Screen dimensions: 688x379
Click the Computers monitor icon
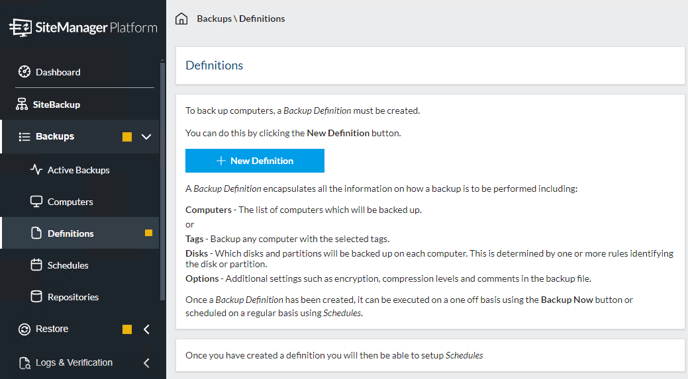coord(36,202)
